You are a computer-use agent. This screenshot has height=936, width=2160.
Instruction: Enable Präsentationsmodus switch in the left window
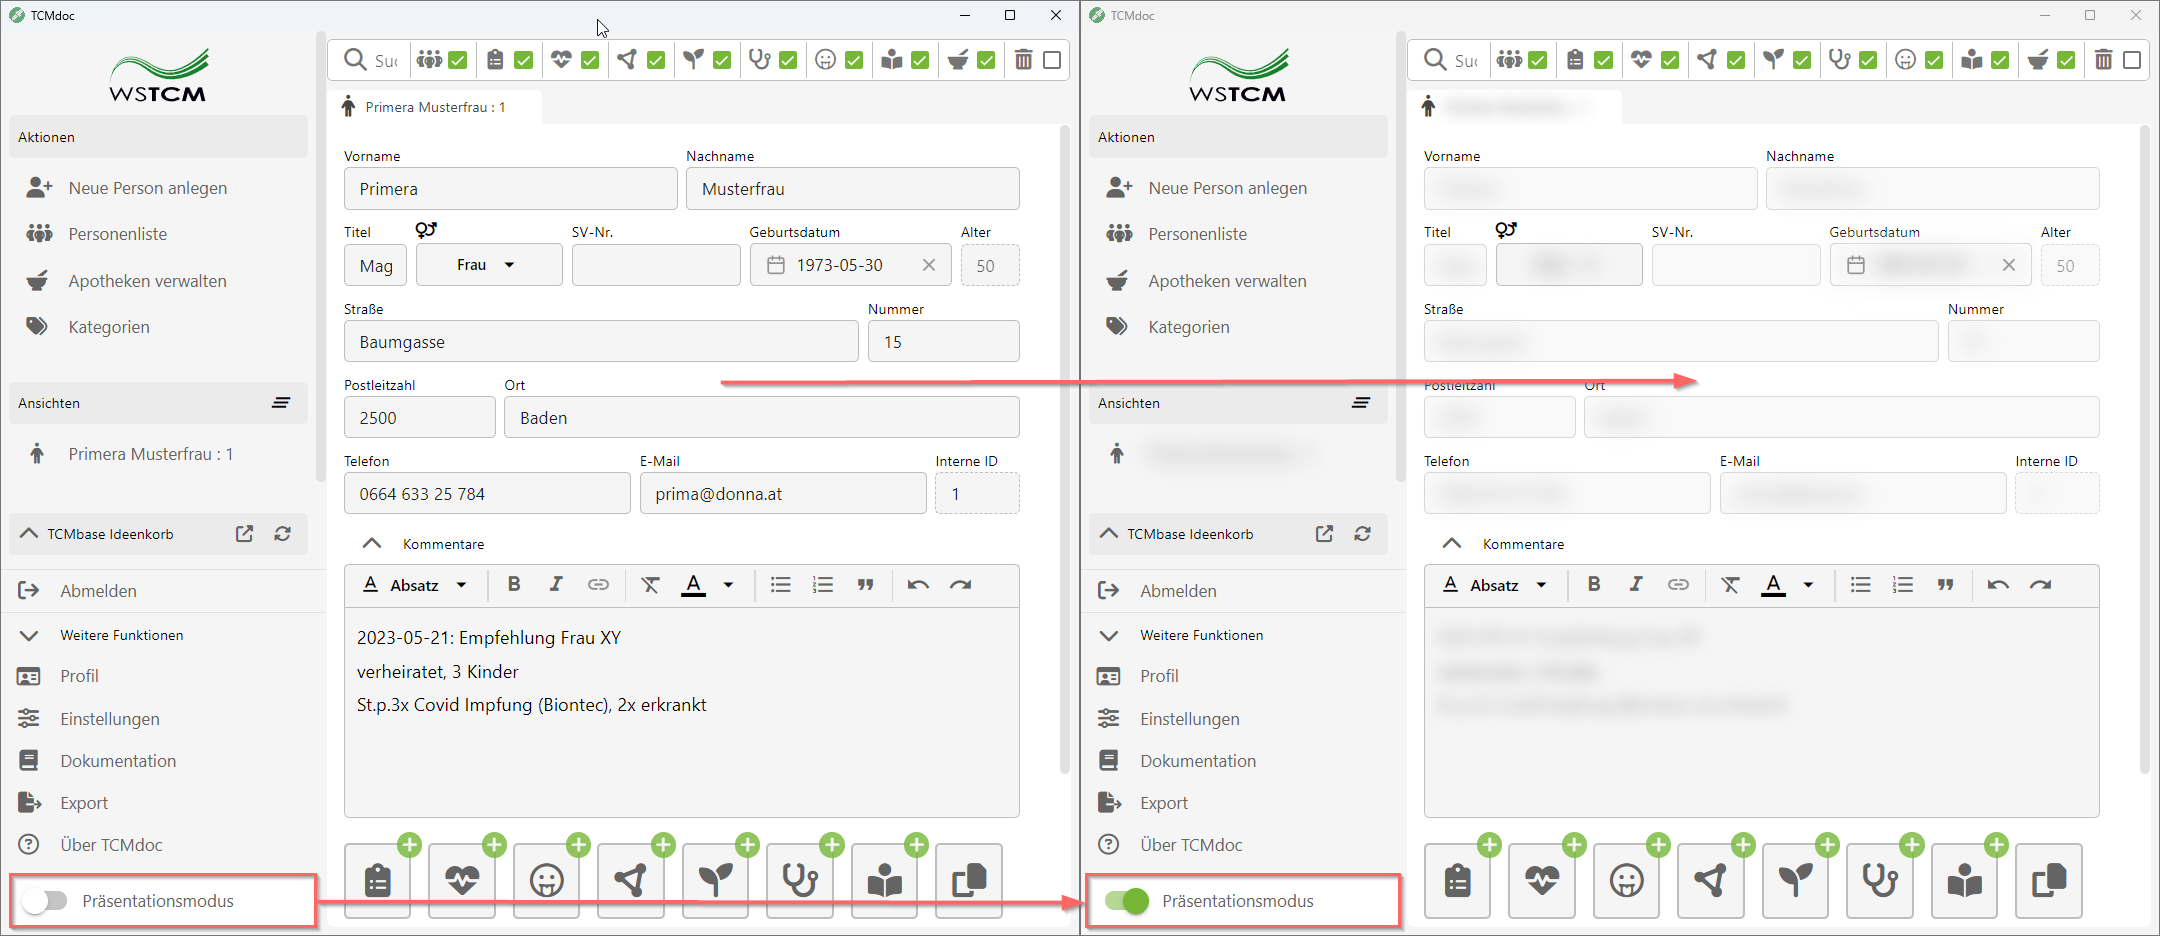tap(45, 901)
